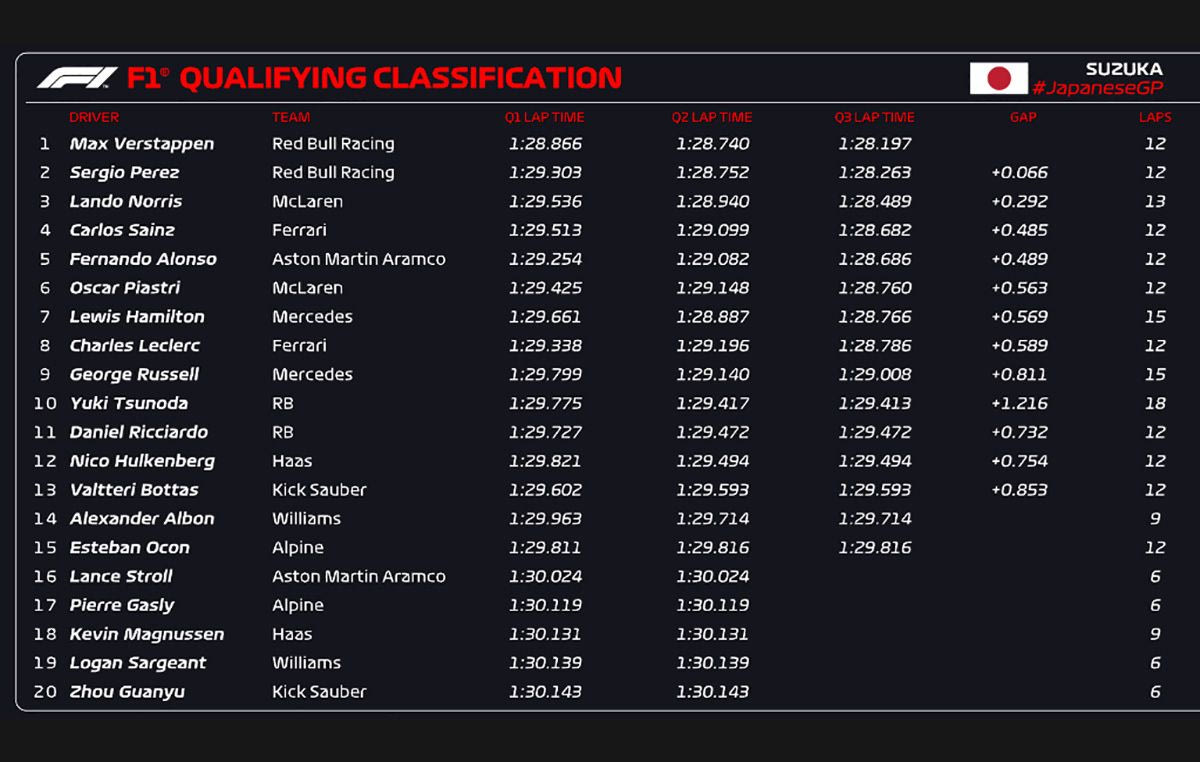Click the SUZUKA circuit label
The height and width of the screenshot is (762, 1200).
click(1124, 69)
